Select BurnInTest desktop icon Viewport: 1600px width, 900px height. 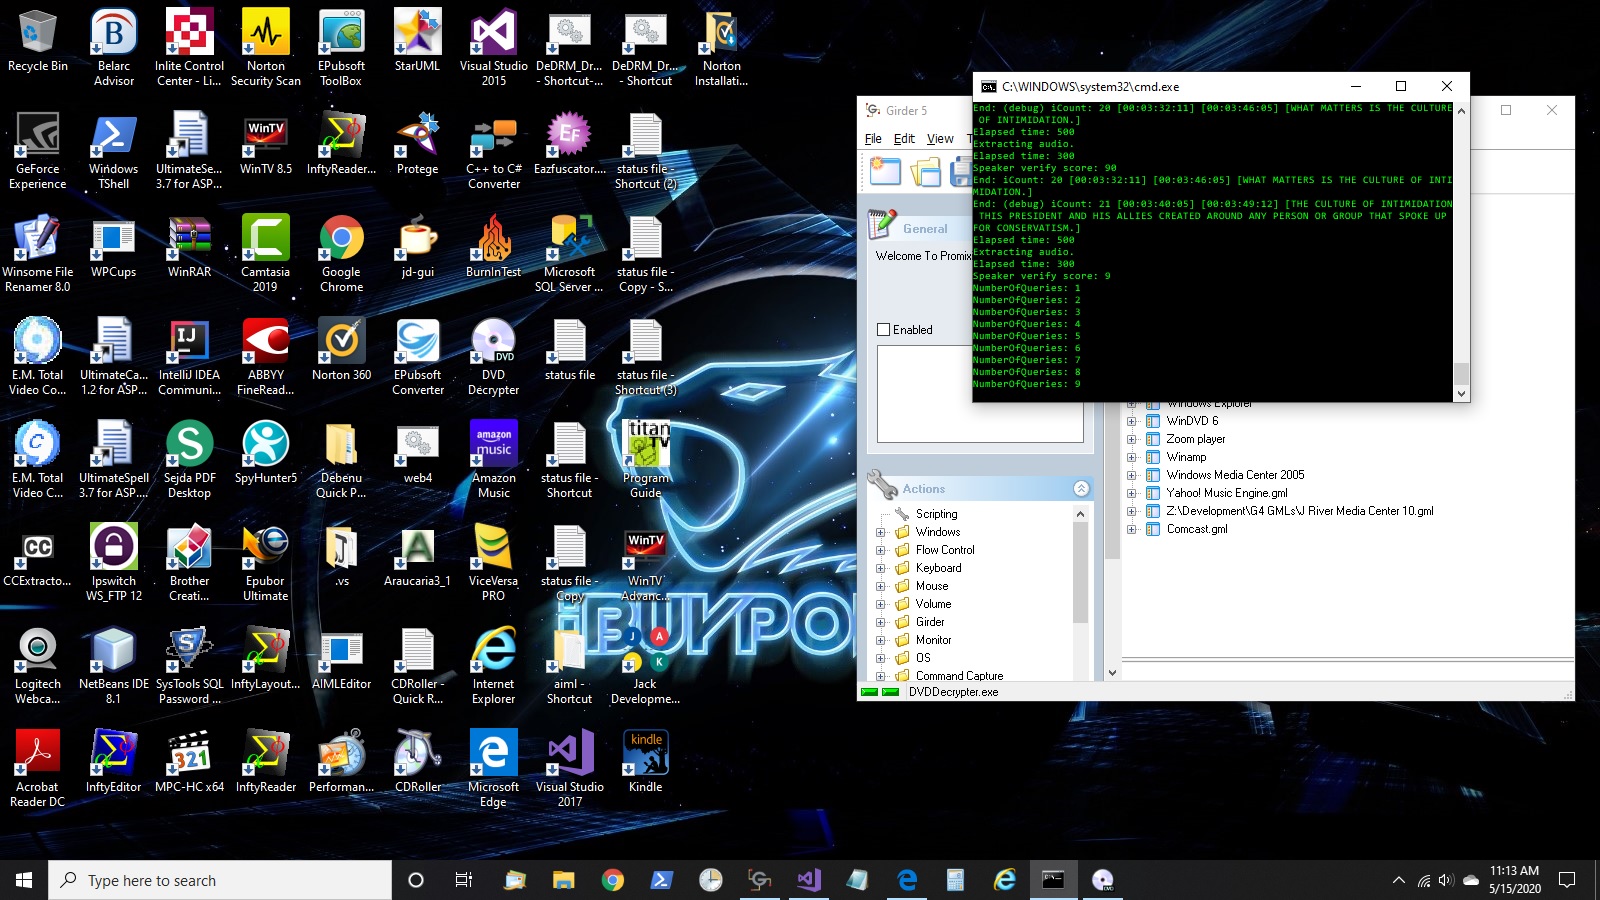click(x=494, y=248)
